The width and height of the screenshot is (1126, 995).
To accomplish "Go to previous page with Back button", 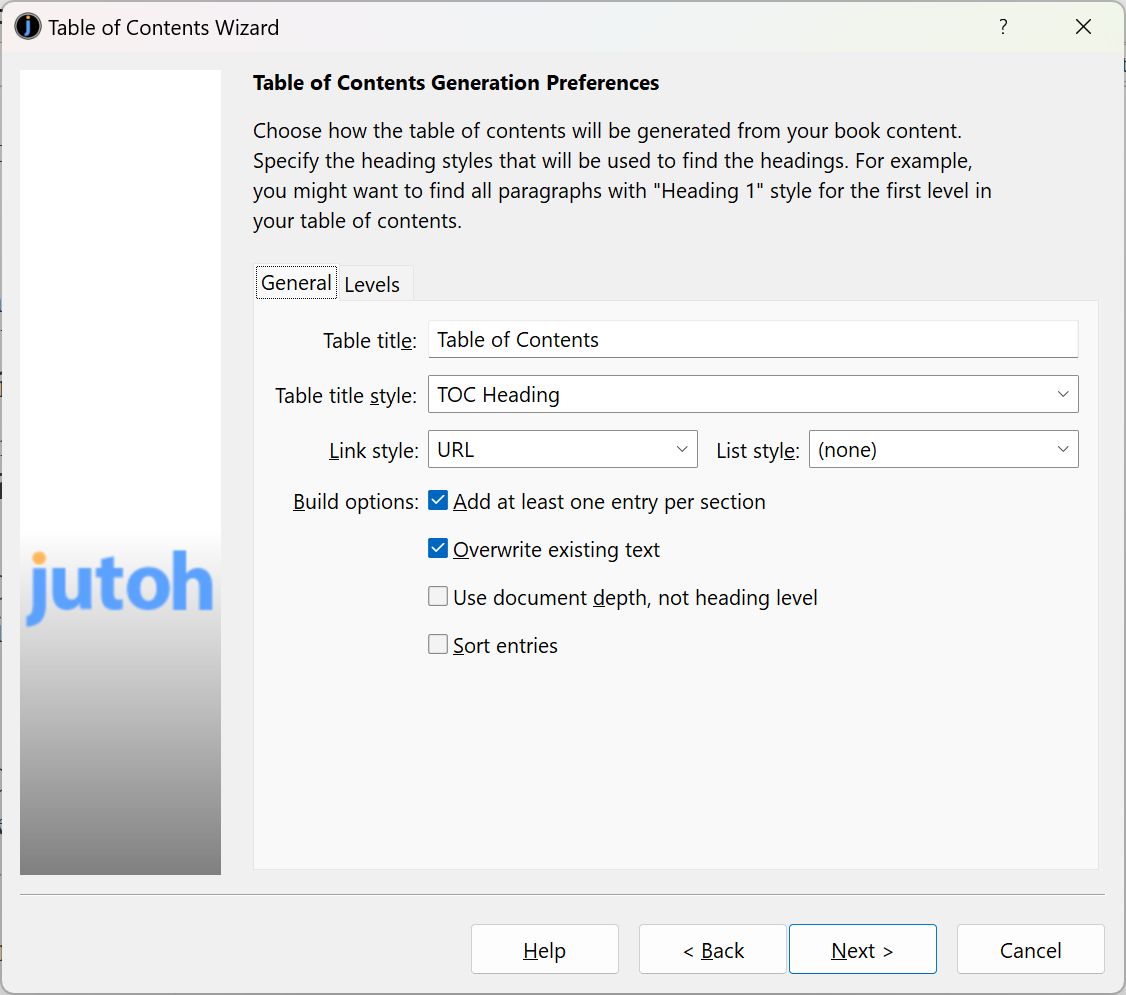I will click(x=713, y=950).
